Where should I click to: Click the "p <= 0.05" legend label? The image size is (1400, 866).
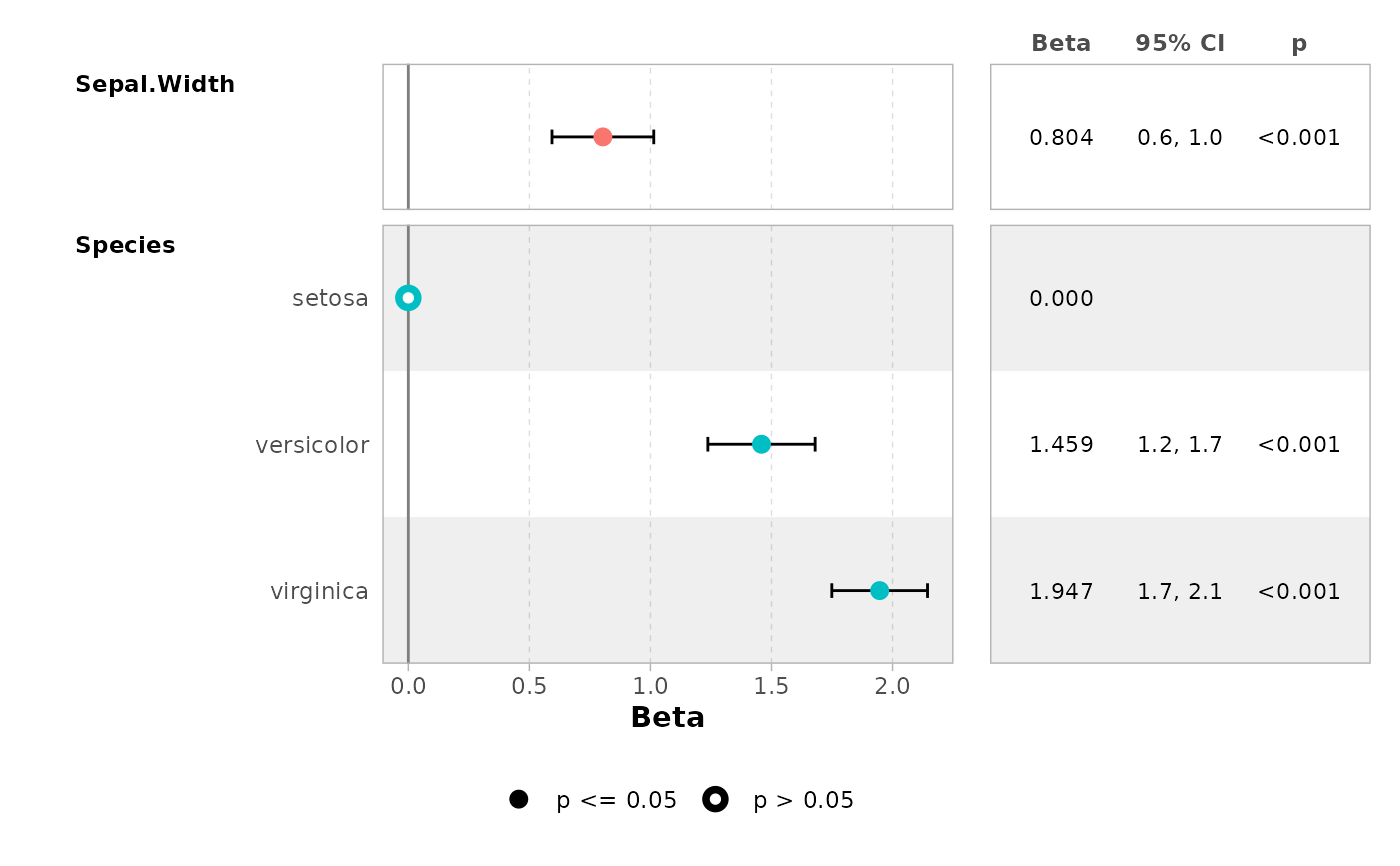[616, 801]
